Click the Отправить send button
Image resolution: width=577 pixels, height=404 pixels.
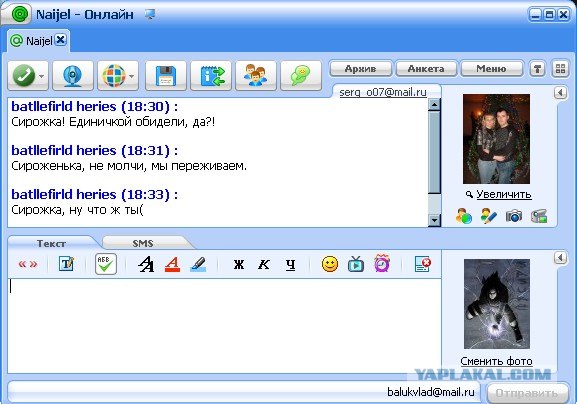click(x=527, y=393)
